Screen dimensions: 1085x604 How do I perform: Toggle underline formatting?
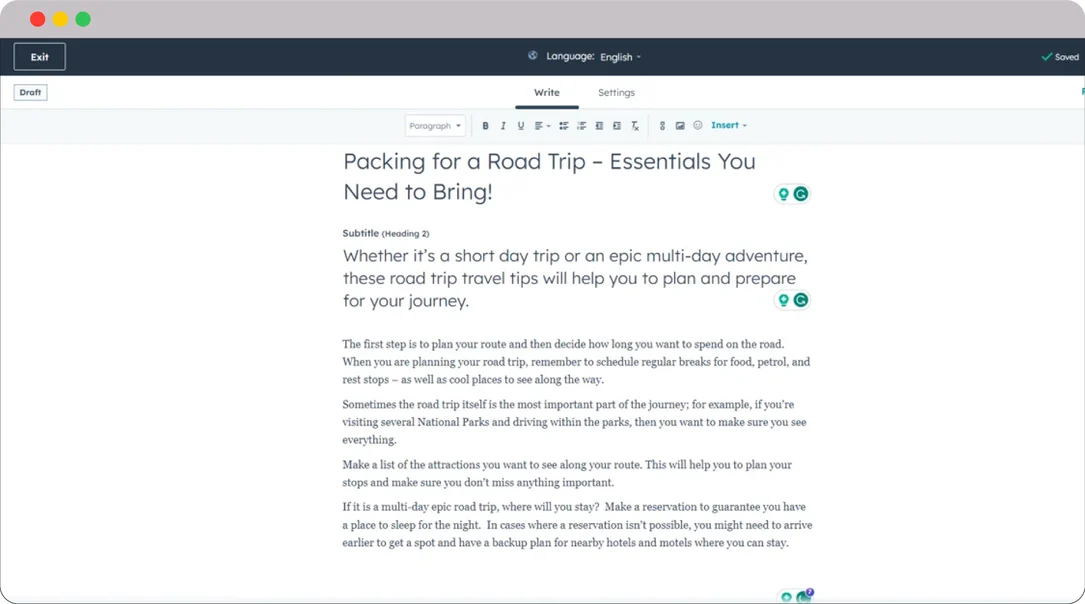520,126
